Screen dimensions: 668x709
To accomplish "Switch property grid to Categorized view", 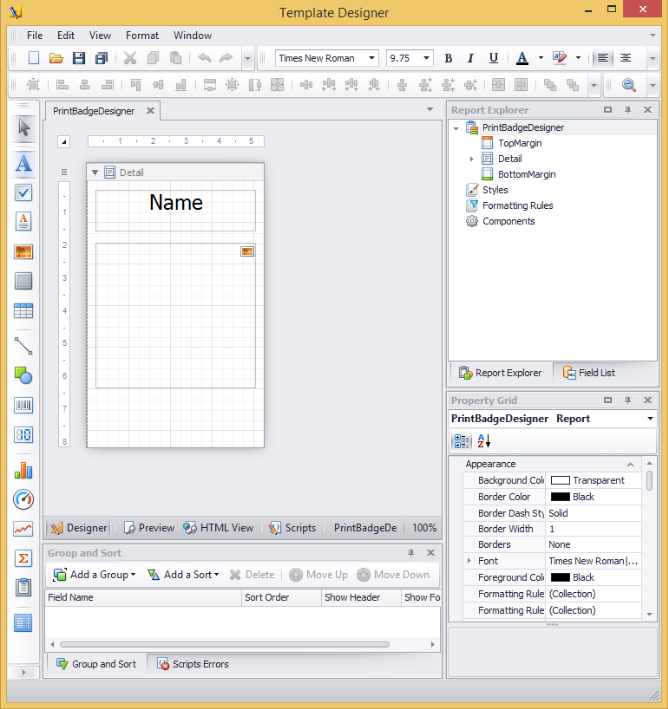I will pos(462,441).
